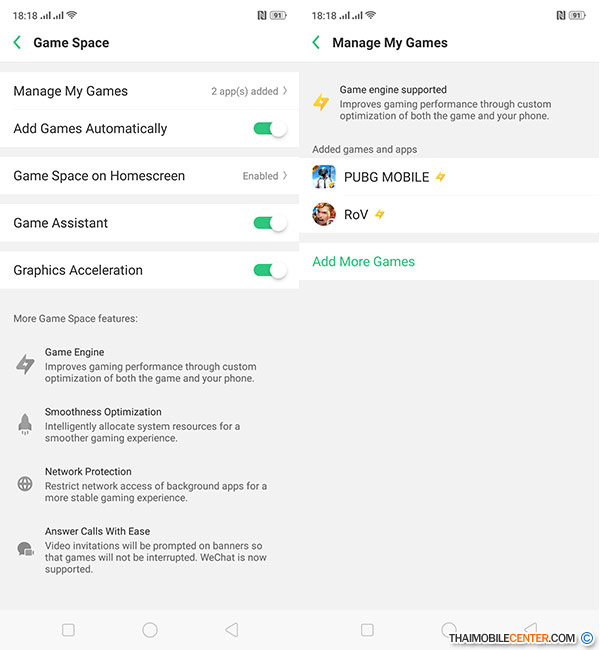Open Manage My Games chevron

click(x=285, y=91)
